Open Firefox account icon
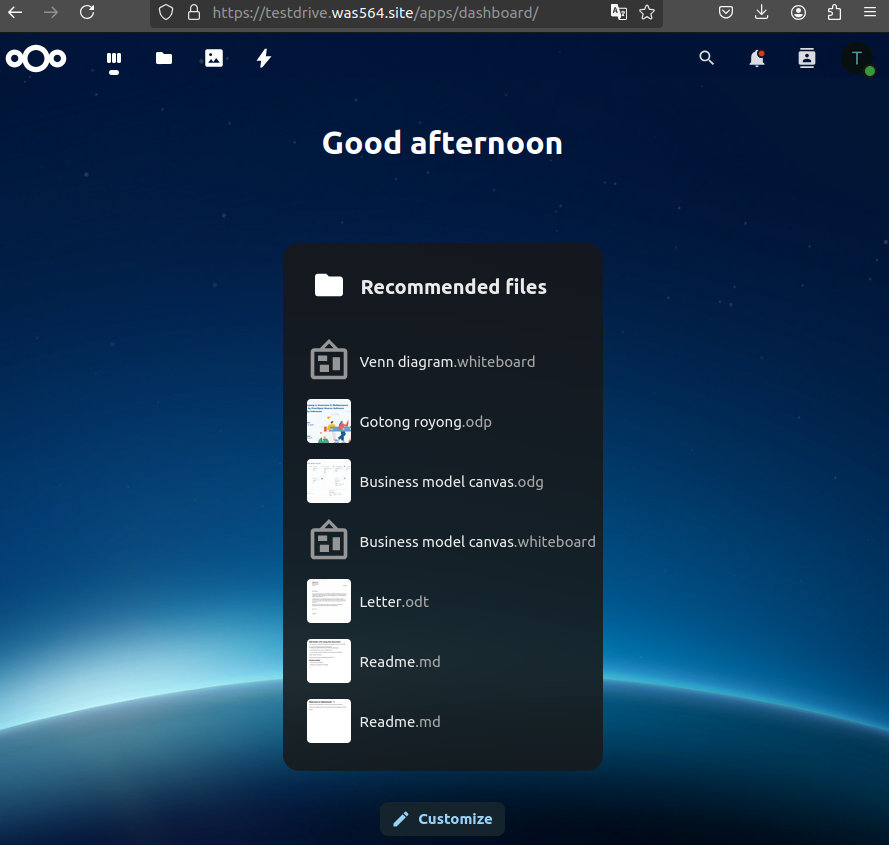This screenshot has width=889, height=845. click(x=798, y=12)
